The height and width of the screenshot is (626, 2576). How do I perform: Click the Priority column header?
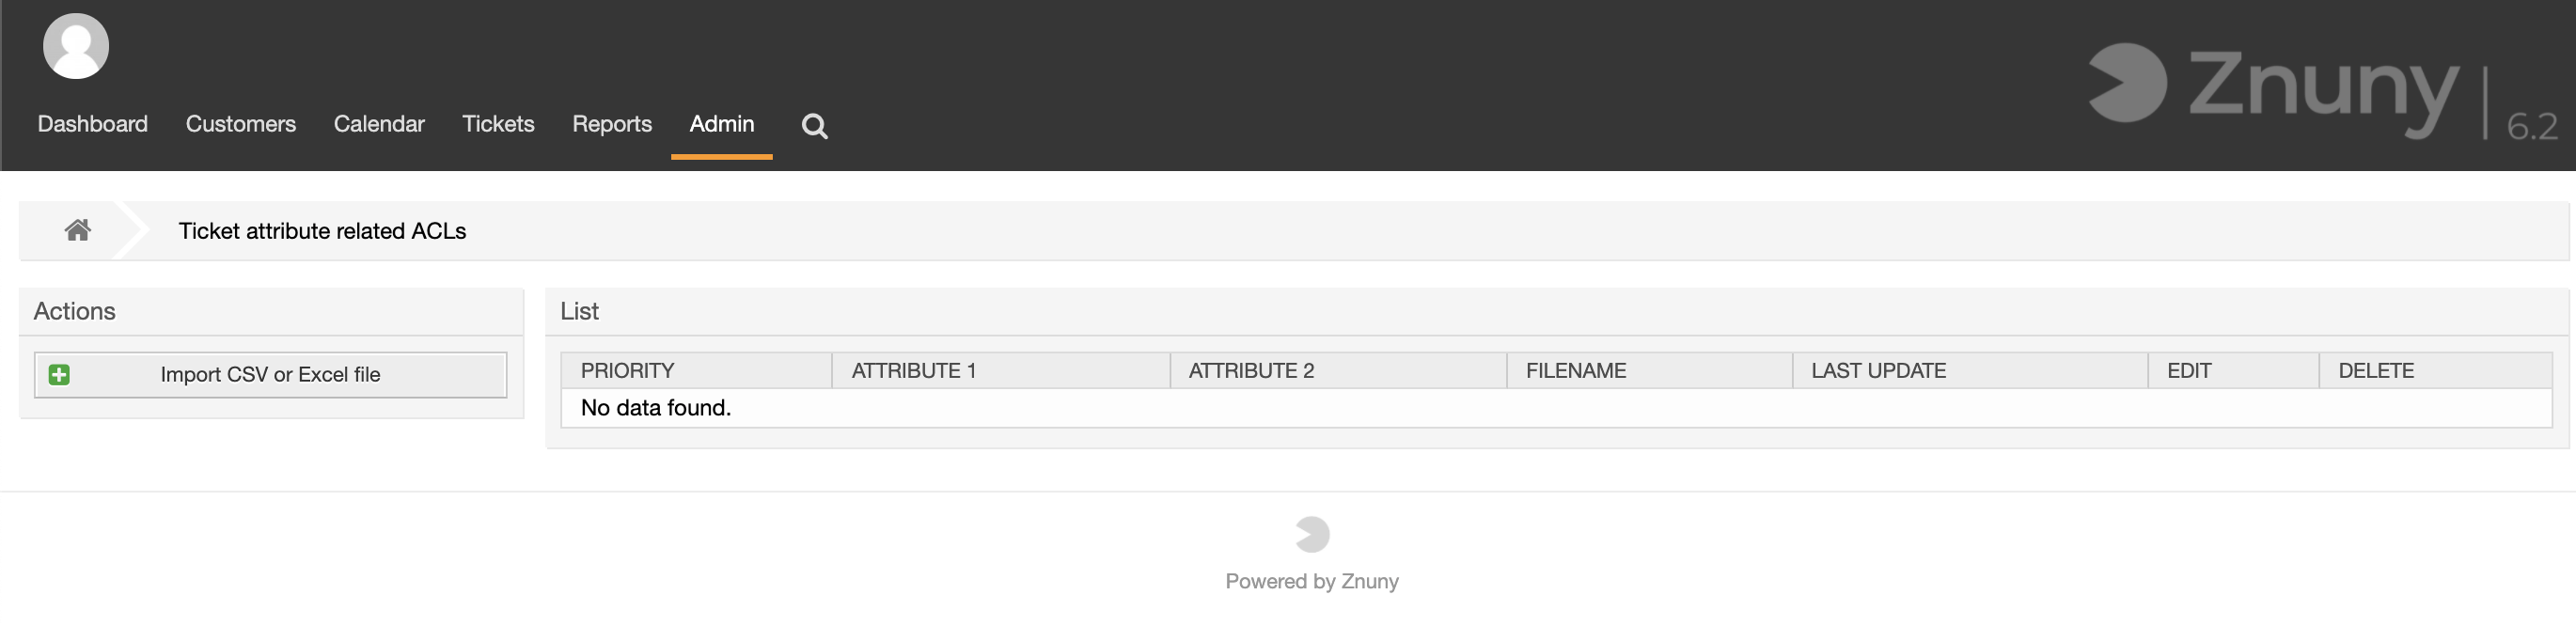coord(628,371)
